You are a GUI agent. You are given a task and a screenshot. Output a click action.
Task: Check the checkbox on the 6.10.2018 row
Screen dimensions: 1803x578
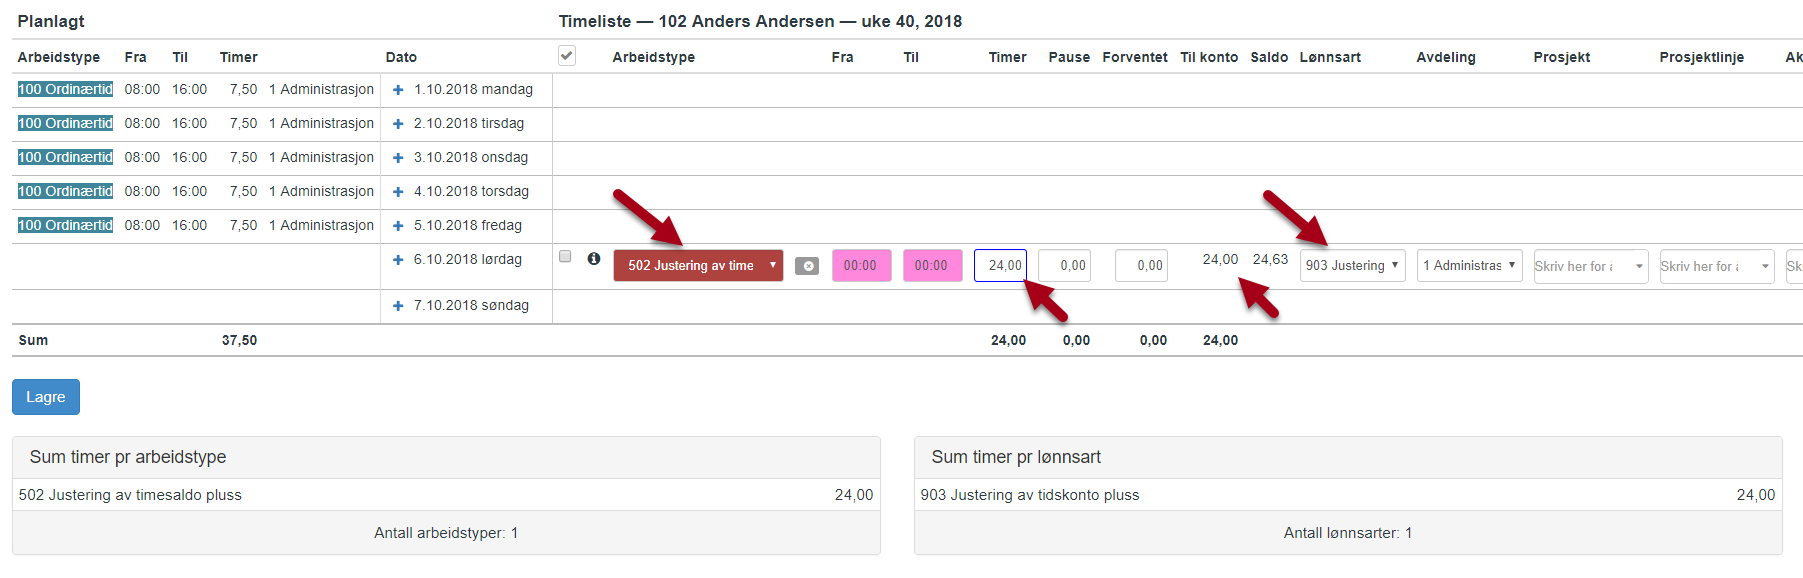565,256
